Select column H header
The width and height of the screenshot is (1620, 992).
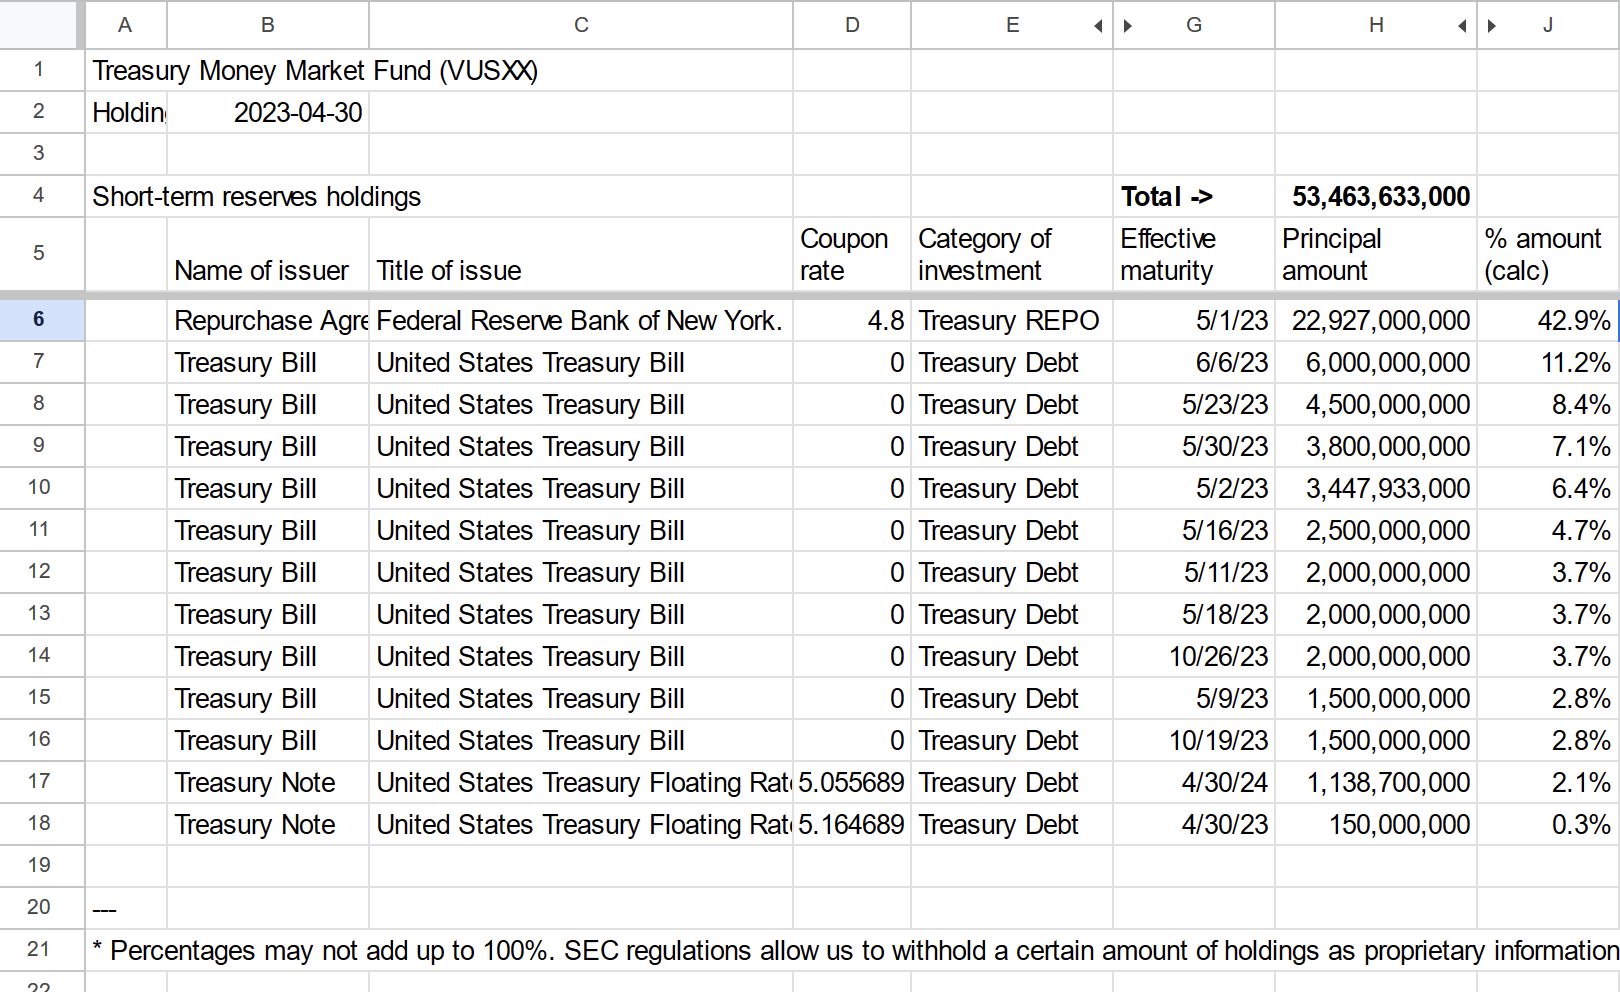coord(1376,25)
